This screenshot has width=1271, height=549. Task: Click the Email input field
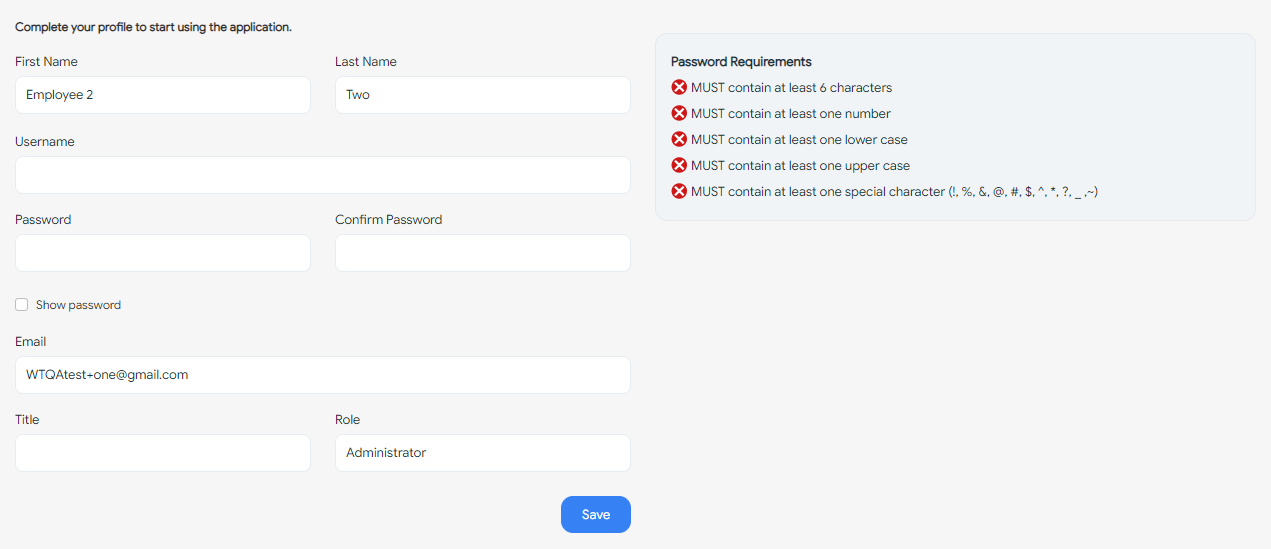pyautogui.click(x=322, y=375)
